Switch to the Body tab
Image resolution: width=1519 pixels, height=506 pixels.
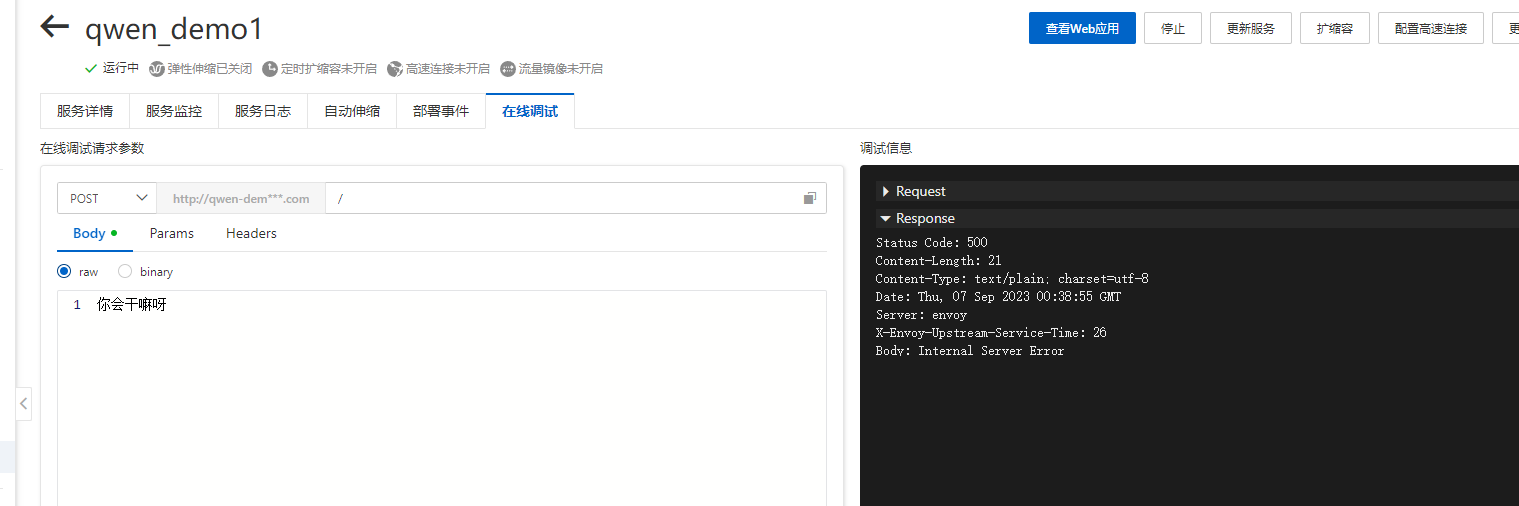[95, 233]
